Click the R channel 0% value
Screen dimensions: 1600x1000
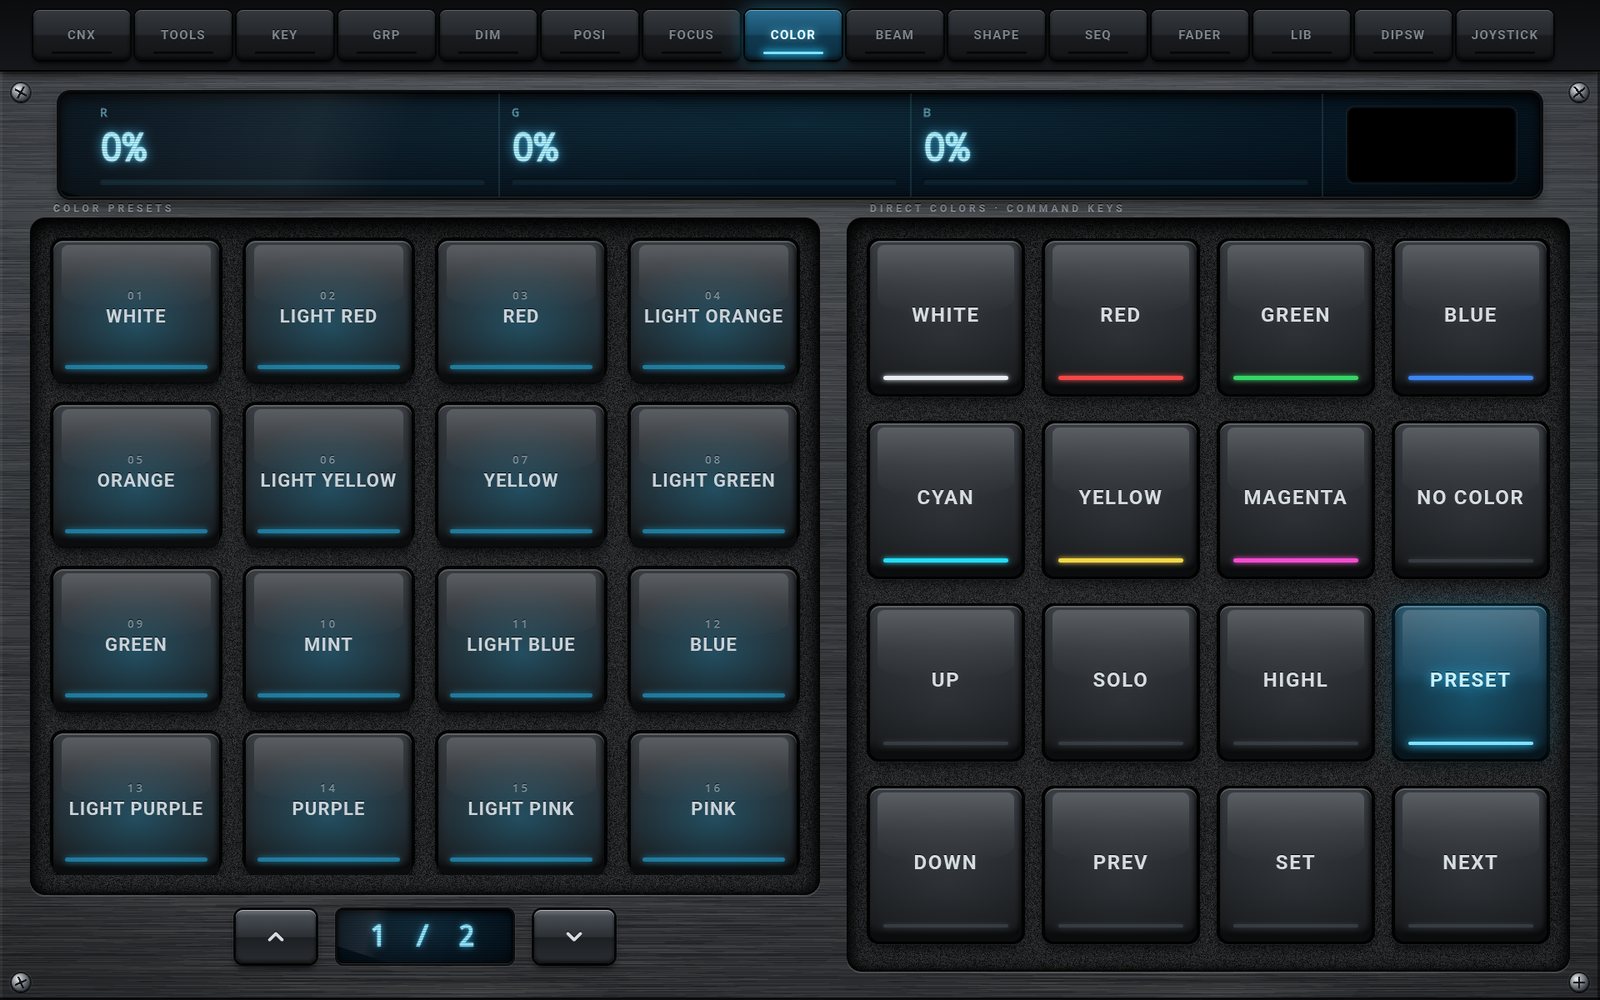(124, 148)
